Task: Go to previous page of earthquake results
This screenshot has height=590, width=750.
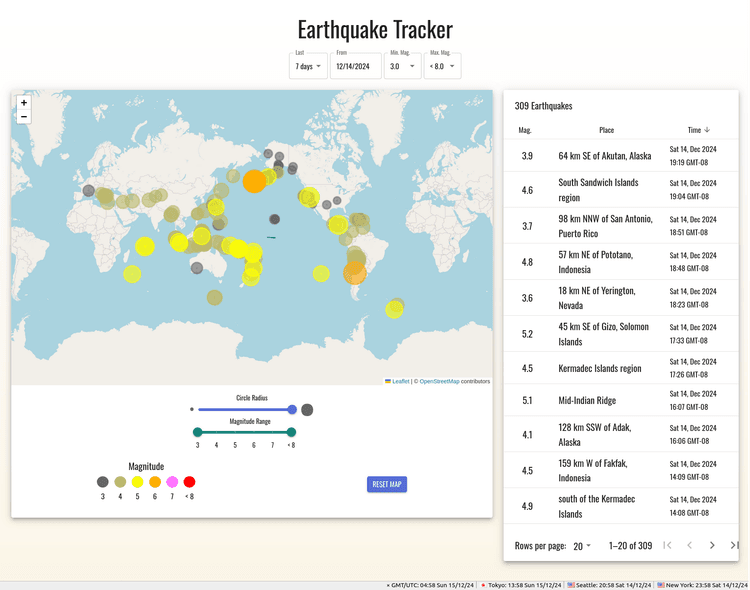Action: point(689,545)
